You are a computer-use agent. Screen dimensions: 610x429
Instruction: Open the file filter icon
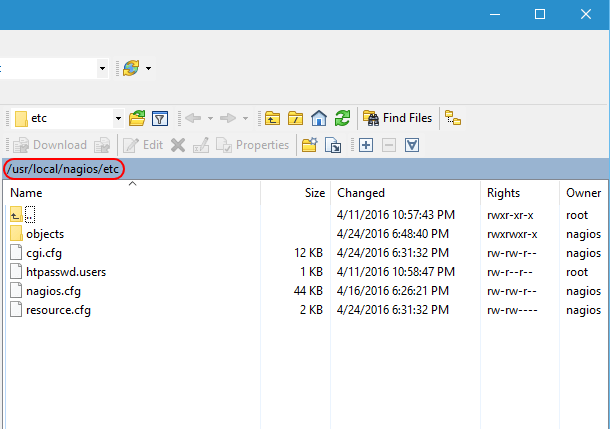160,118
